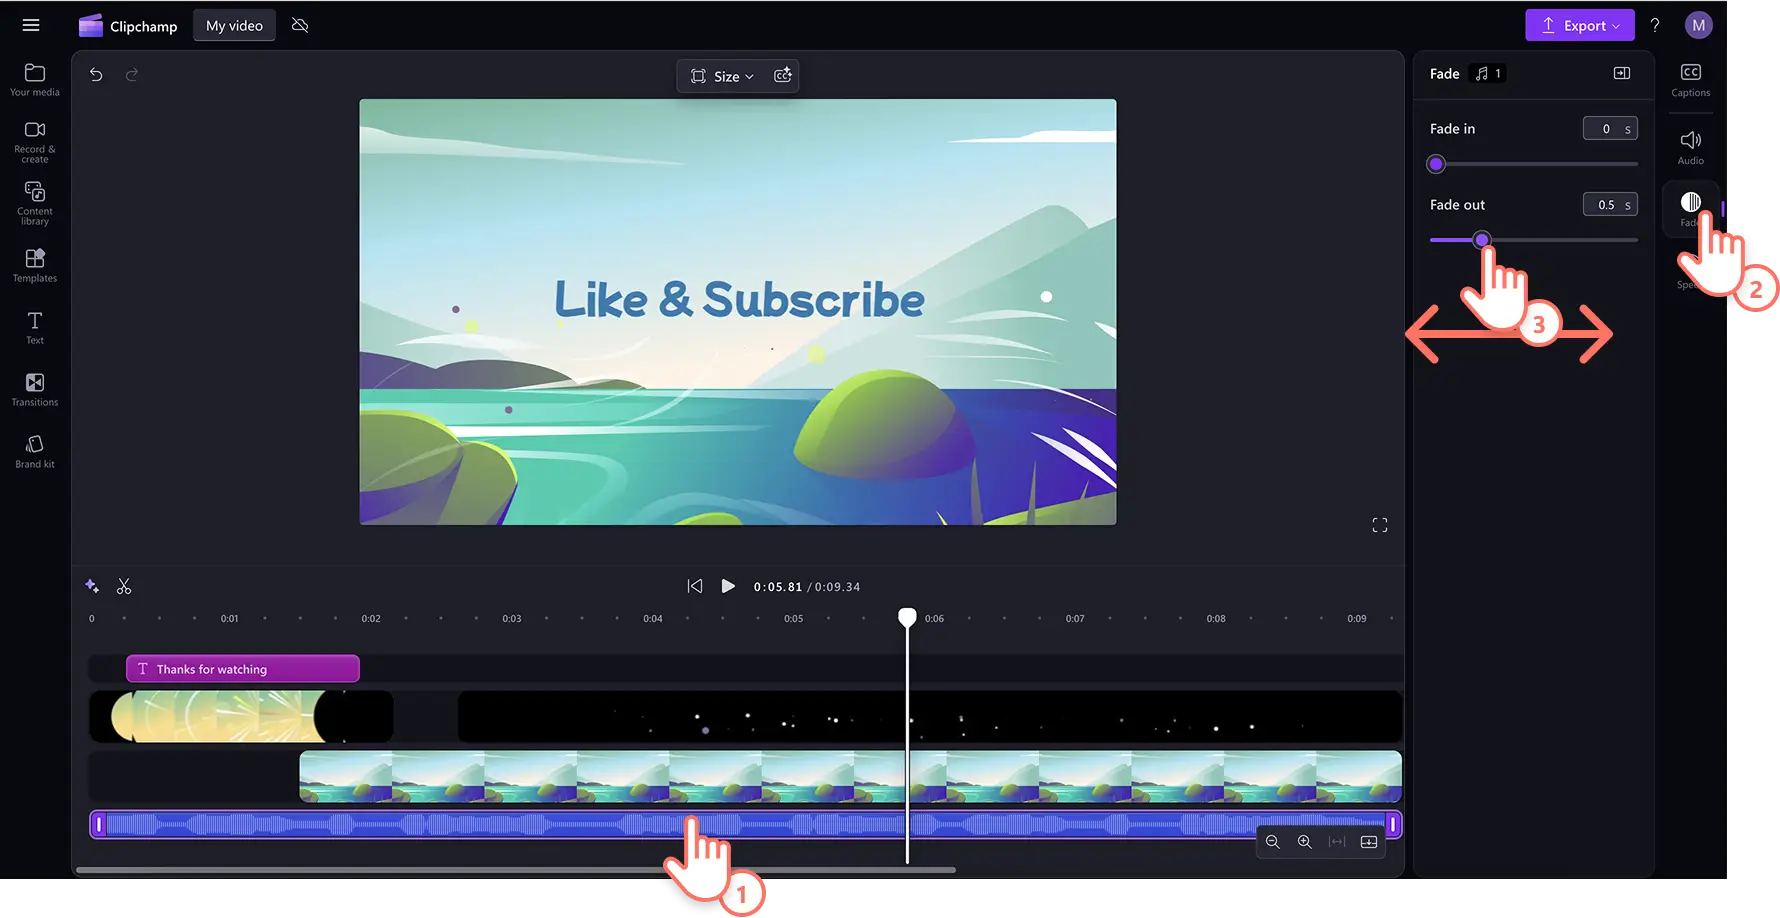Click the cloud sync off icon

300,26
